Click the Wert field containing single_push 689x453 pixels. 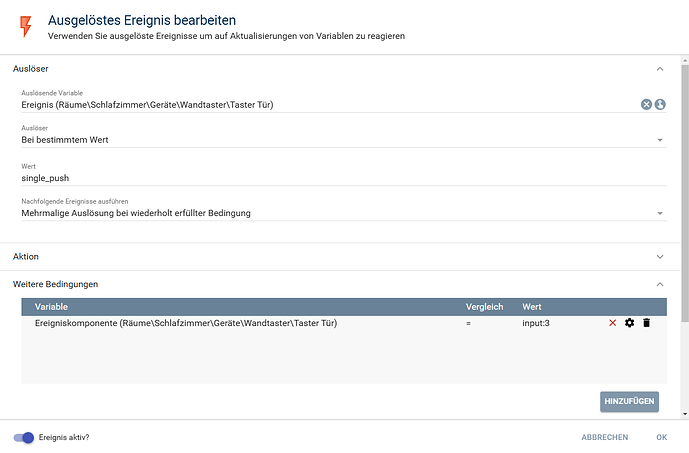[x=340, y=177]
